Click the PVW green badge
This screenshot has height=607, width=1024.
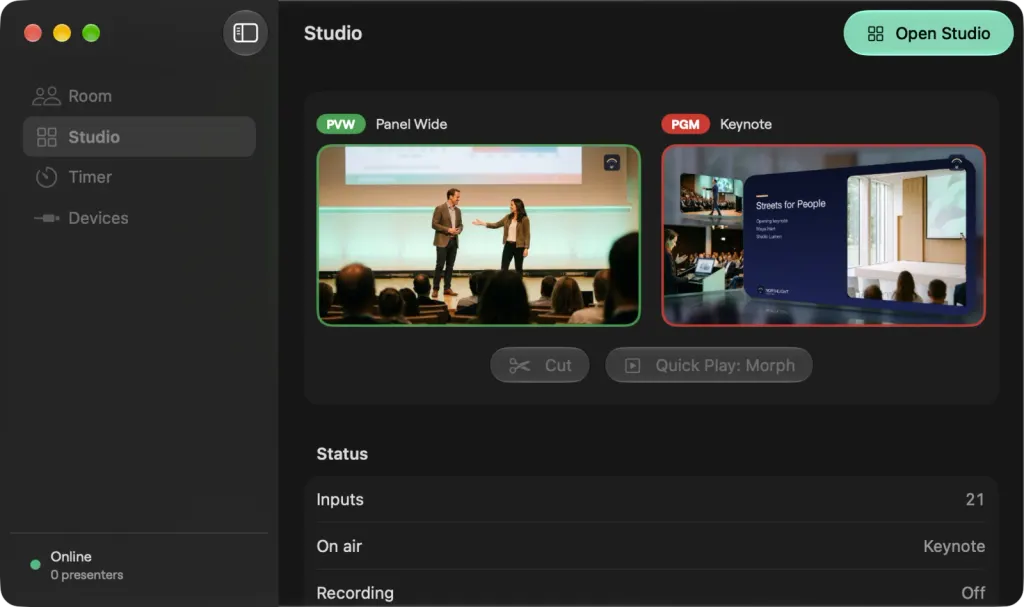coord(340,124)
